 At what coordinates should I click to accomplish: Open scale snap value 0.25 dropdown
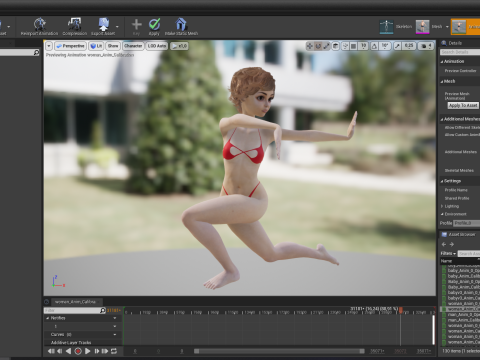pyautogui.click(x=409, y=46)
